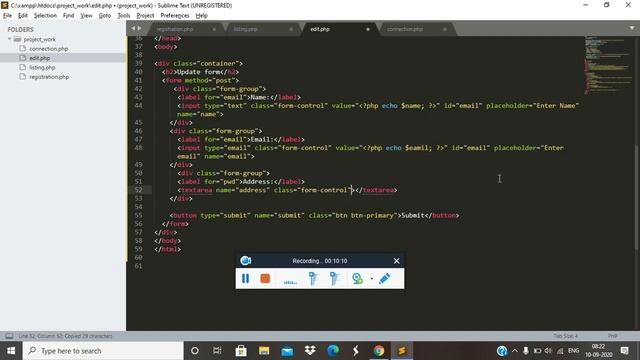
Task: Go to the previous tab with the left arrow
Action: 133,28
